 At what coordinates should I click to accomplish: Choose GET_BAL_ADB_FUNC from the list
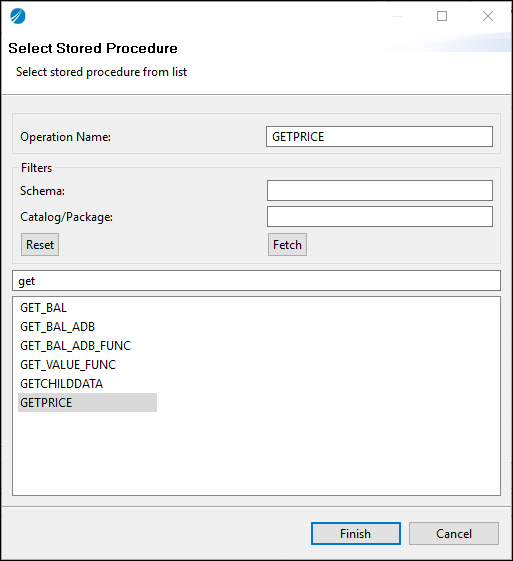coord(75,346)
